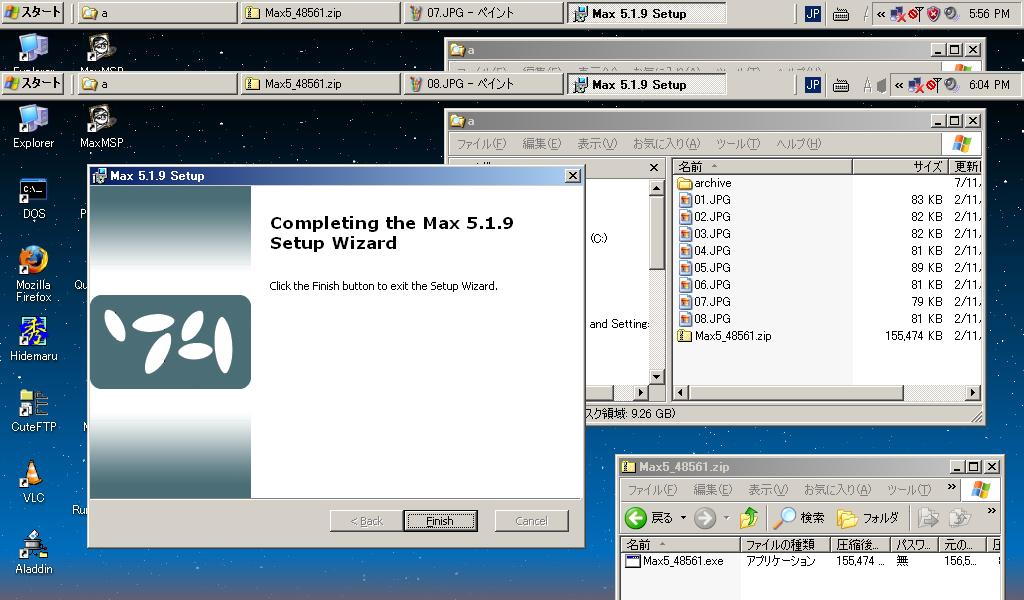Click the 6:04 PM clock

(989, 85)
